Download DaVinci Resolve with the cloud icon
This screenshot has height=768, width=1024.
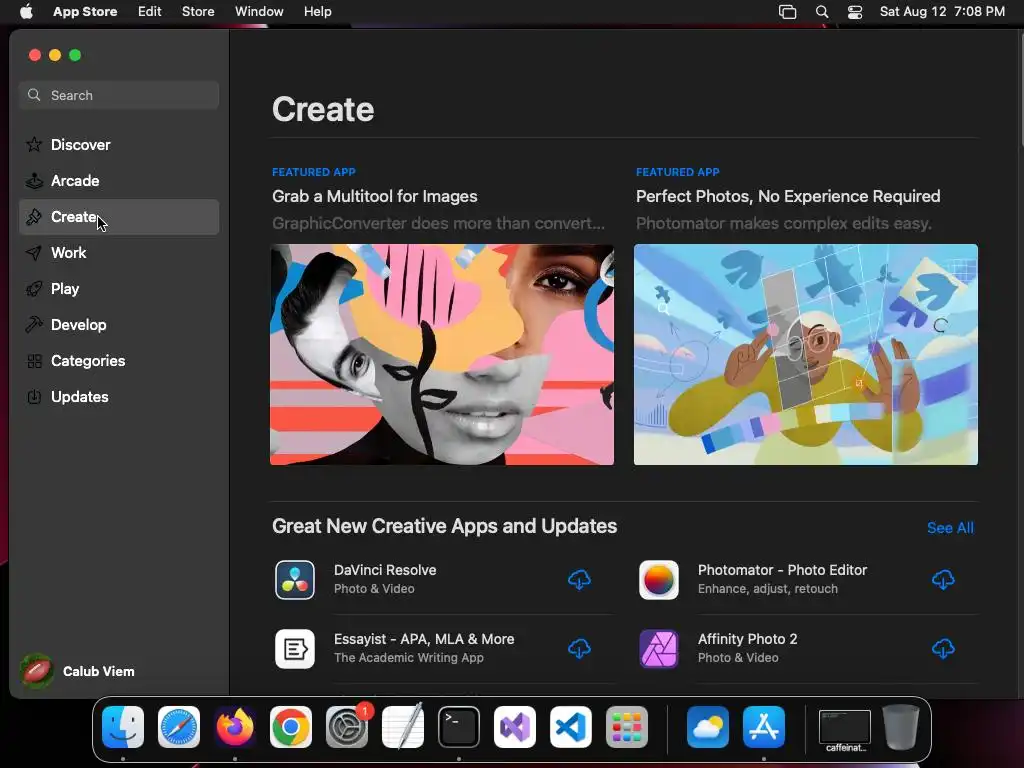click(x=579, y=579)
